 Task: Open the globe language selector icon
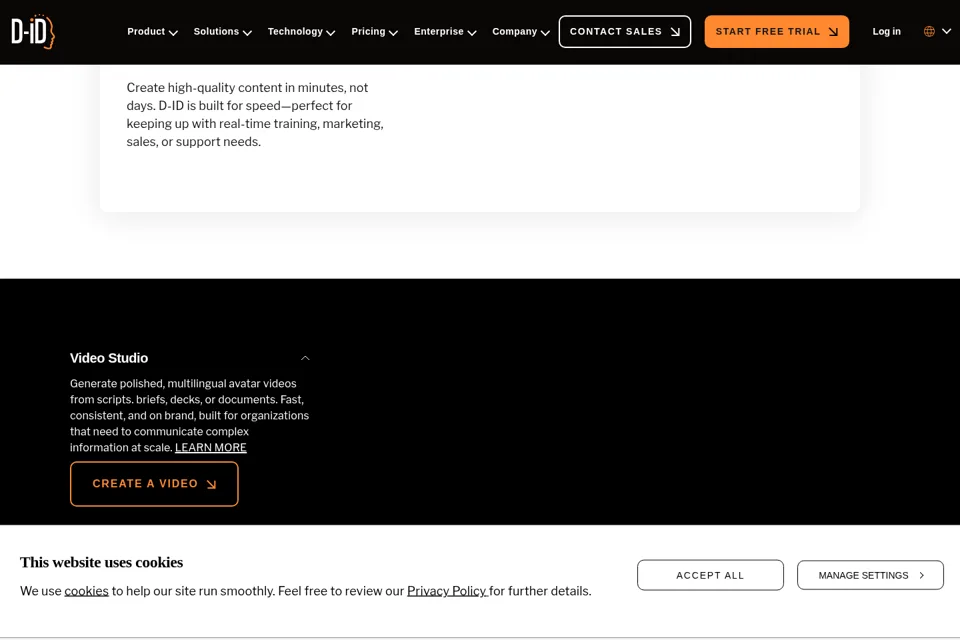coord(929,31)
